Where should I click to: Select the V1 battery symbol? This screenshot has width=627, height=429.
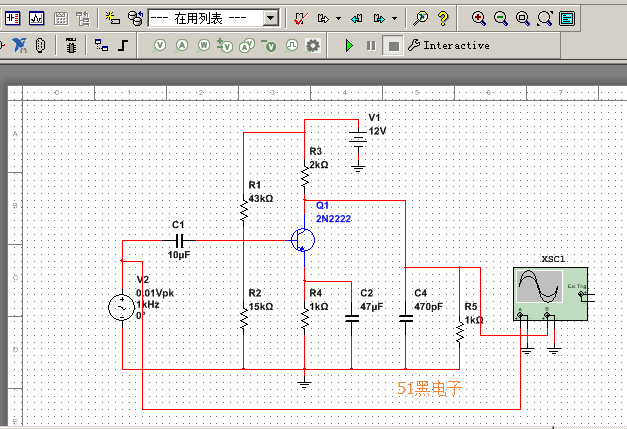[358, 139]
